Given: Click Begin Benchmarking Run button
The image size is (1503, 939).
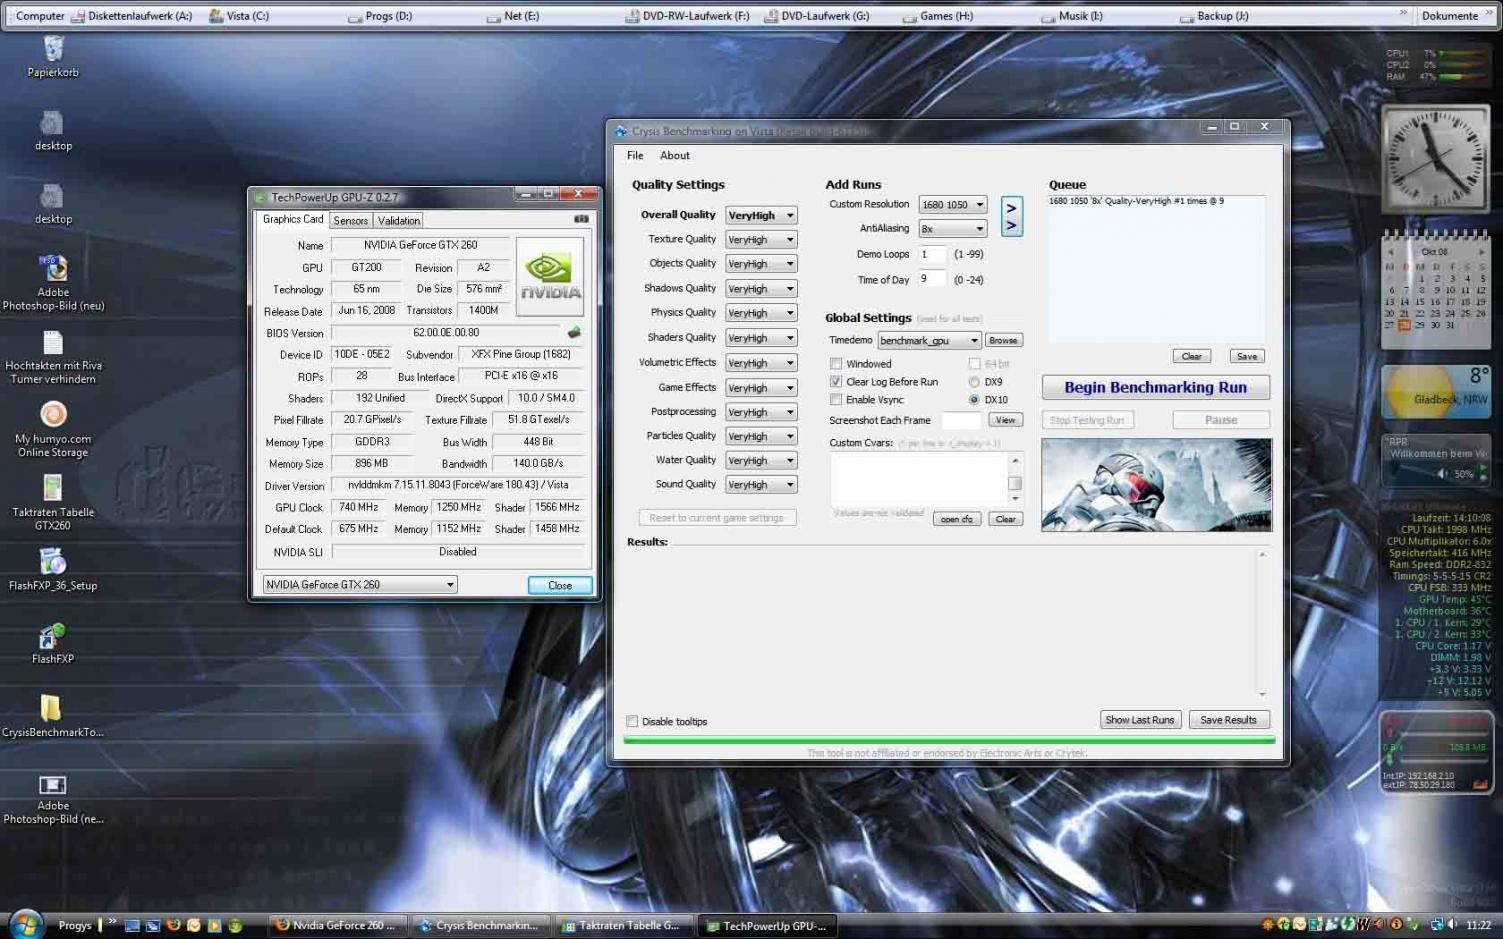Looking at the screenshot, I should [1155, 387].
